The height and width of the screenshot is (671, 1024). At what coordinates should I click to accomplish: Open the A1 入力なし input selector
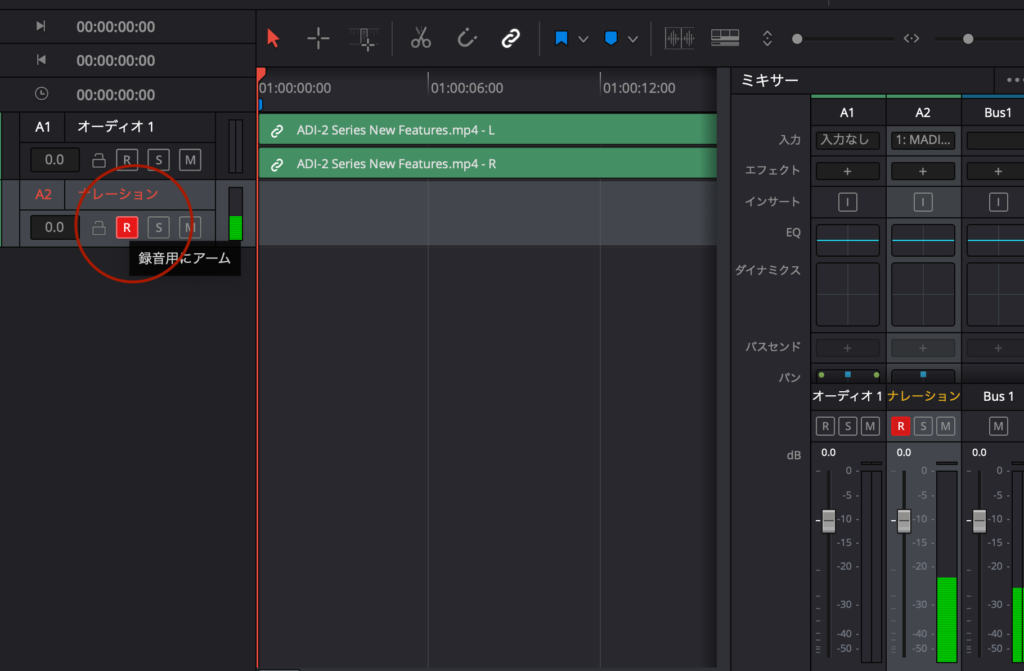(847, 141)
